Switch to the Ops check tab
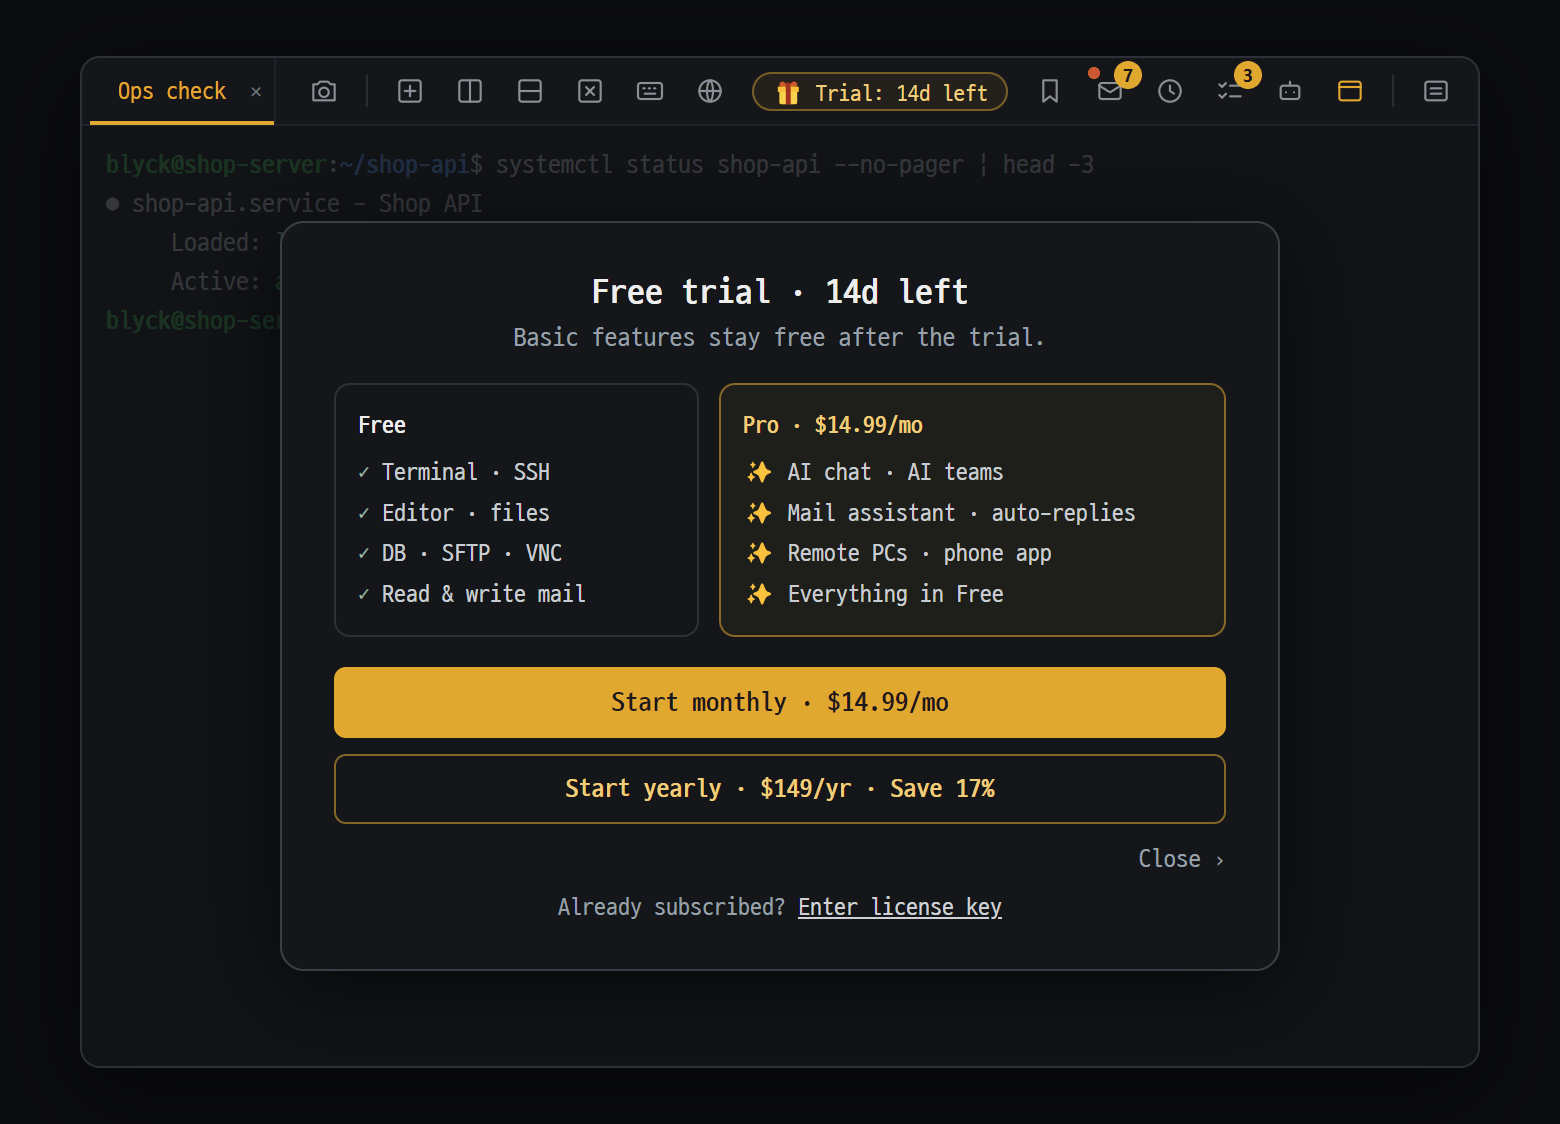1560x1124 pixels. pyautogui.click(x=172, y=91)
